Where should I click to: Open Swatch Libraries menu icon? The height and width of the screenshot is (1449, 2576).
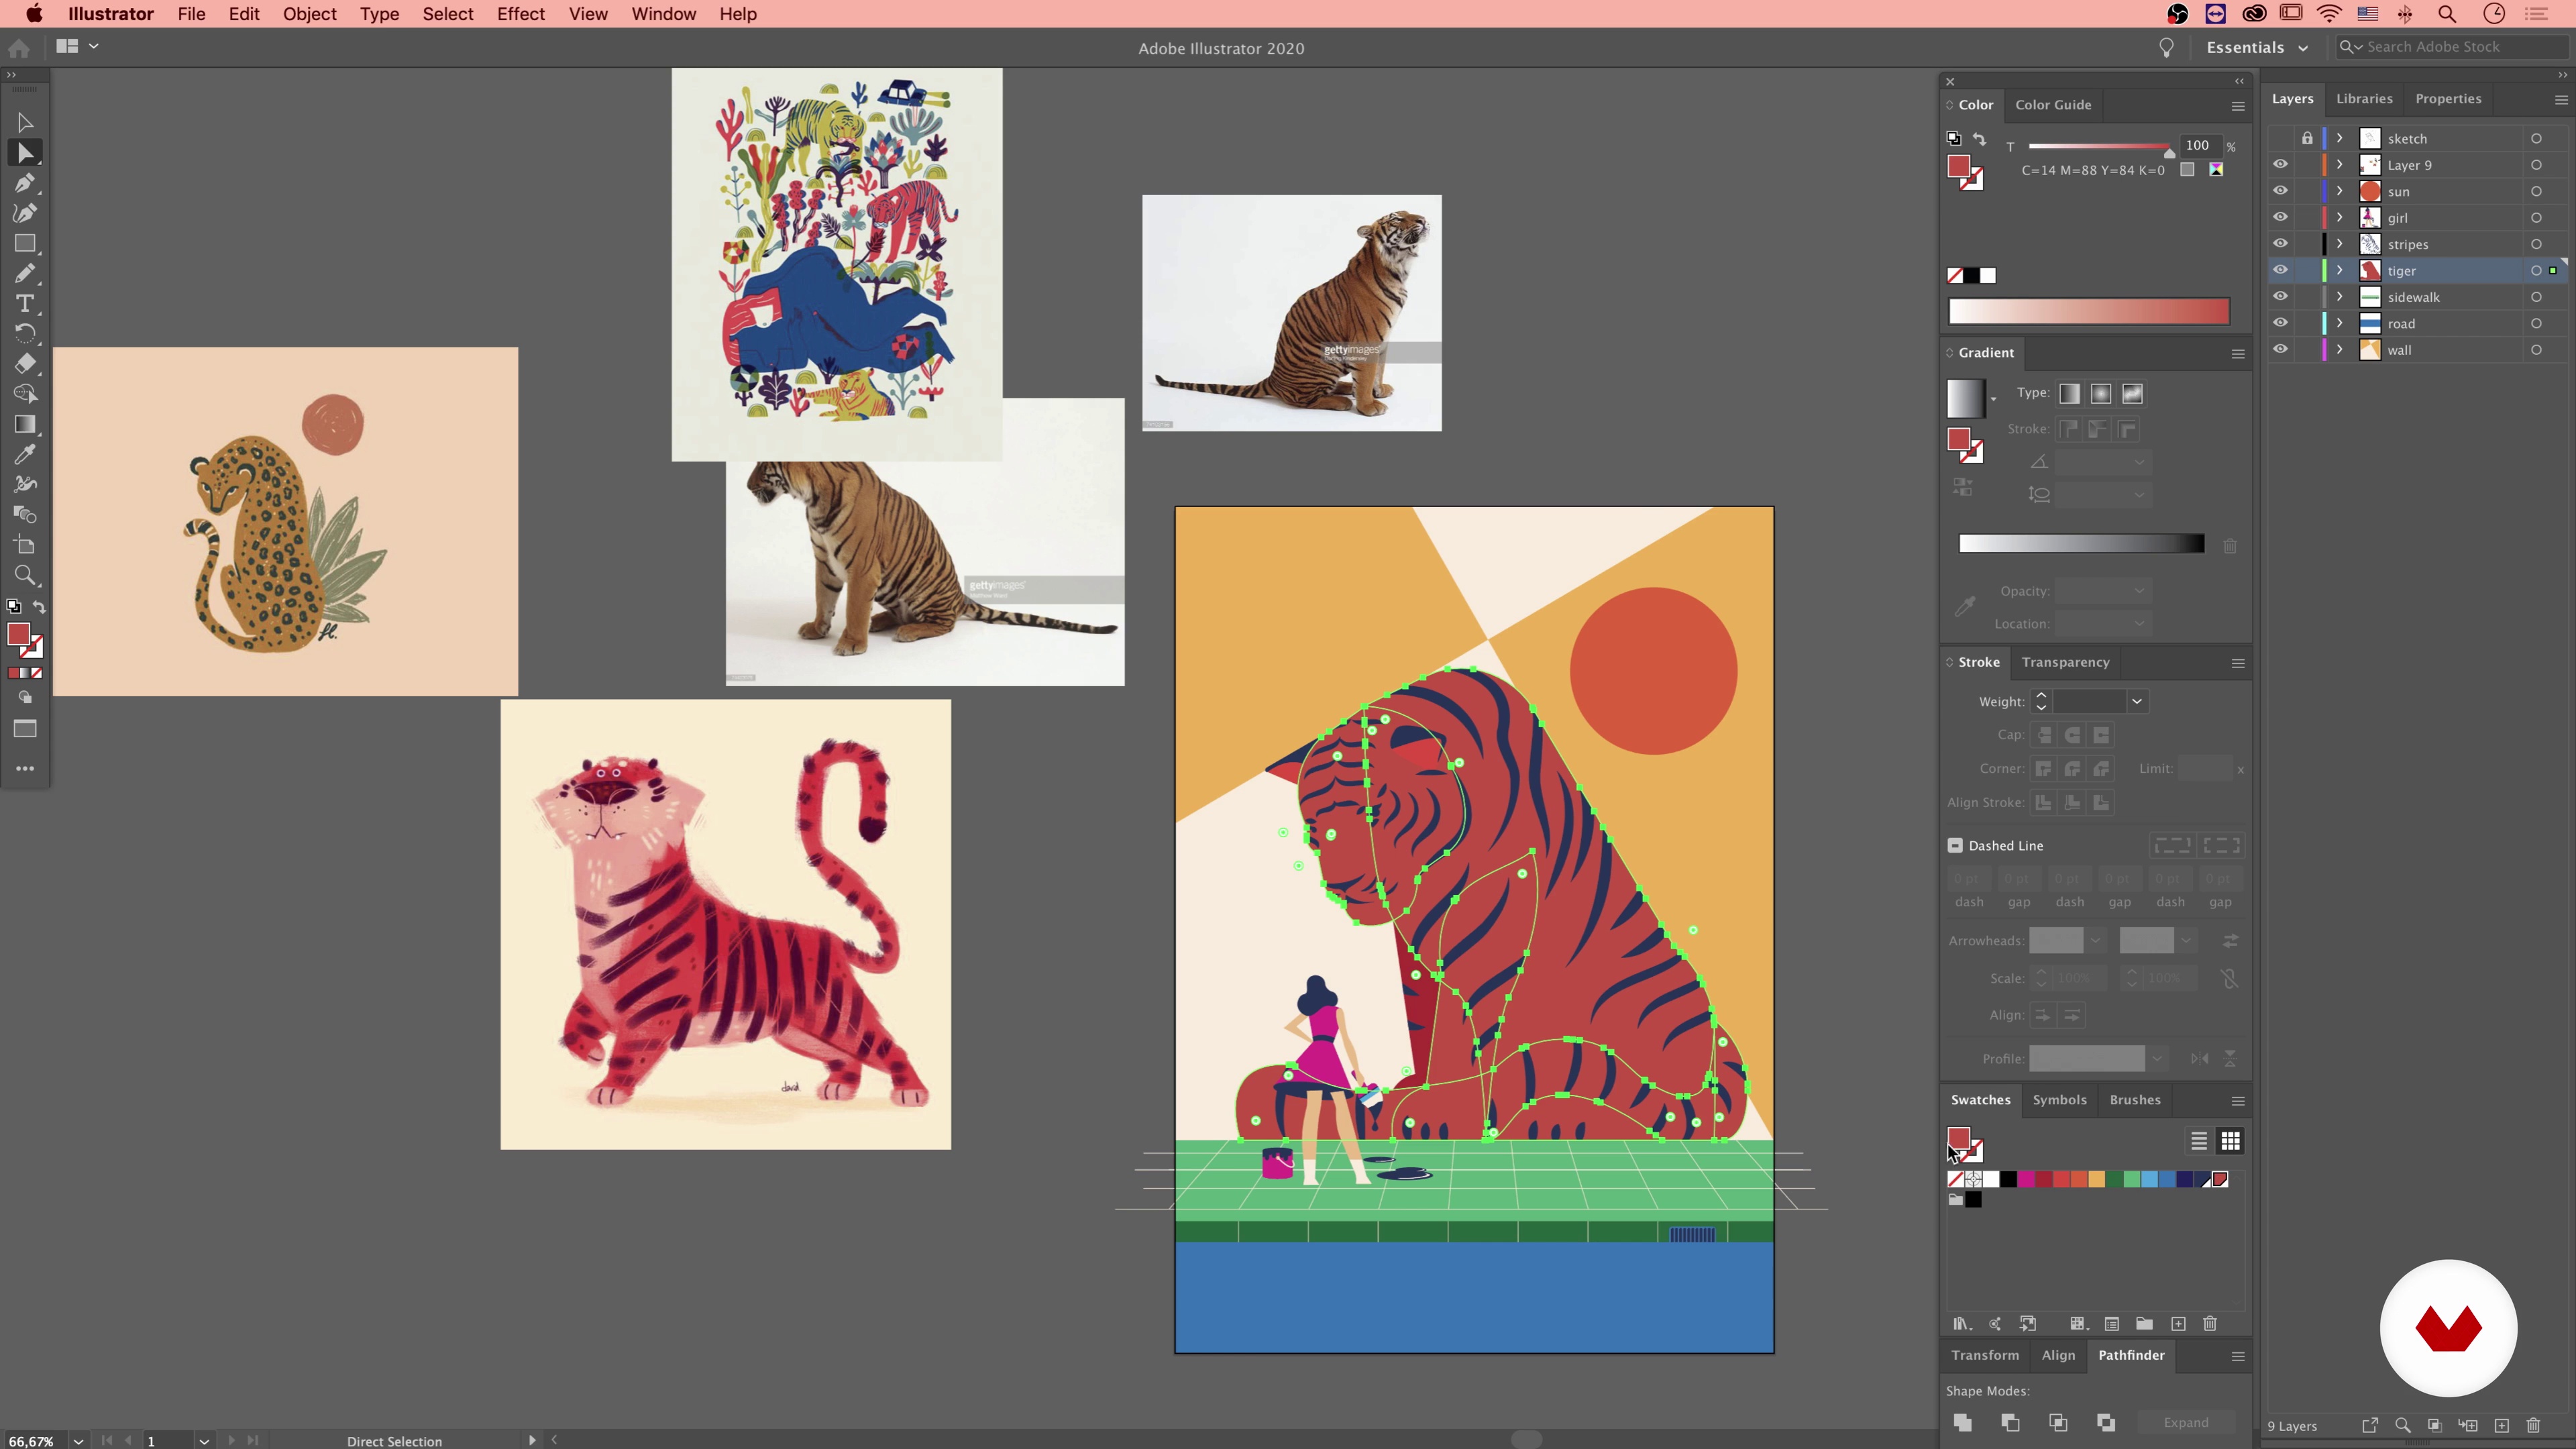point(1961,1324)
